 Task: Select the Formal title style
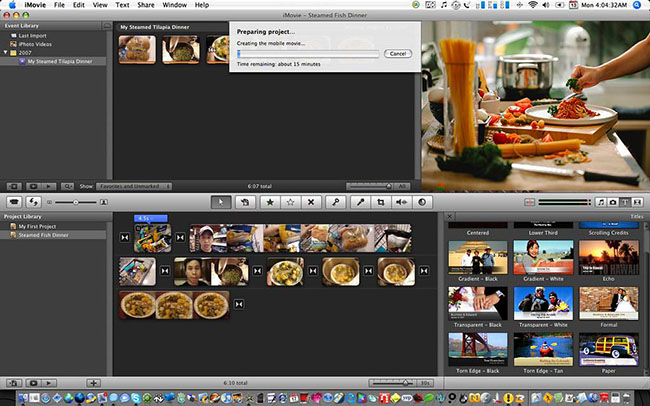click(609, 303)
